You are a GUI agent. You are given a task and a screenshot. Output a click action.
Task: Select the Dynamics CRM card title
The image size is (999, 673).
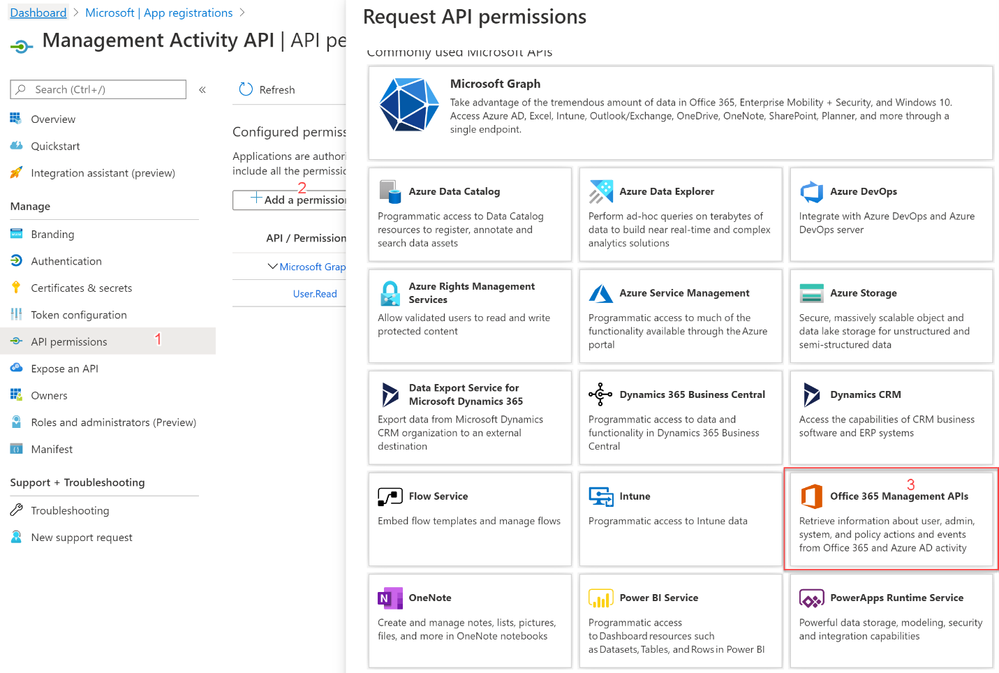coord(865,394)
